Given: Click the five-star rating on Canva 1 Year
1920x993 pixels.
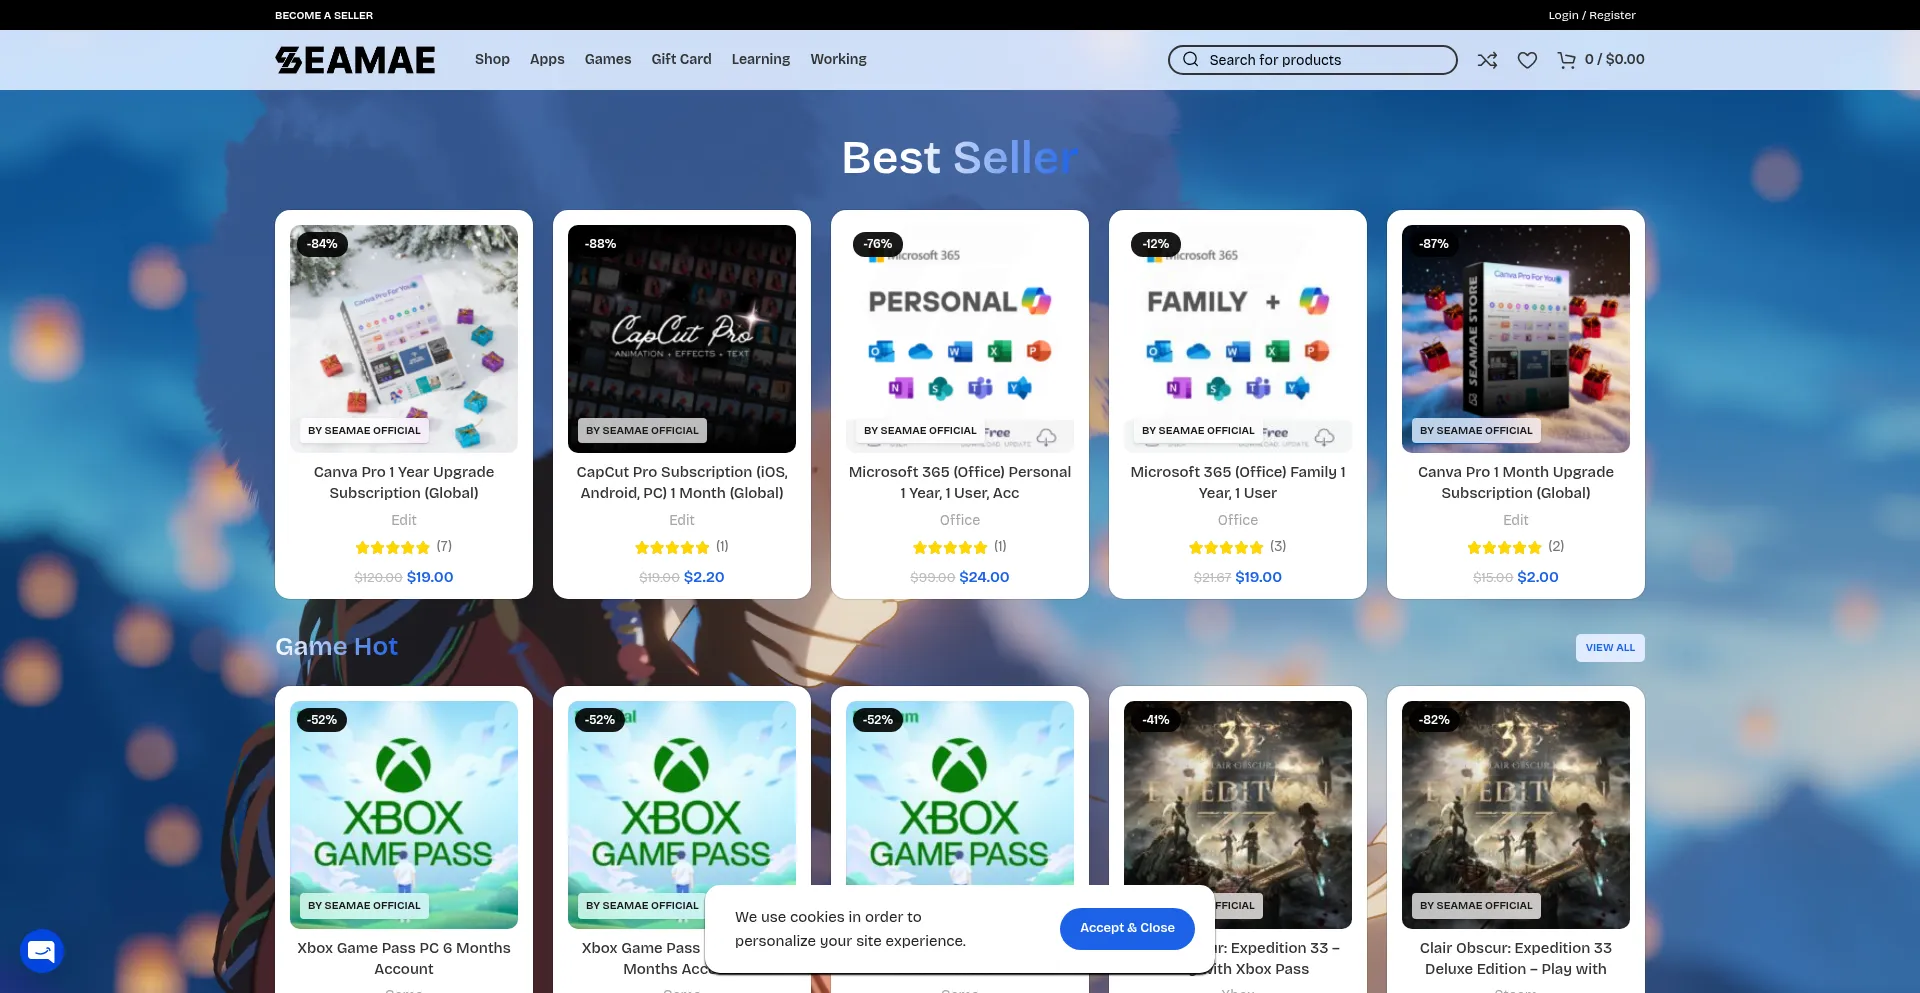Looking at the screenshot, I should tap(393, 547).
